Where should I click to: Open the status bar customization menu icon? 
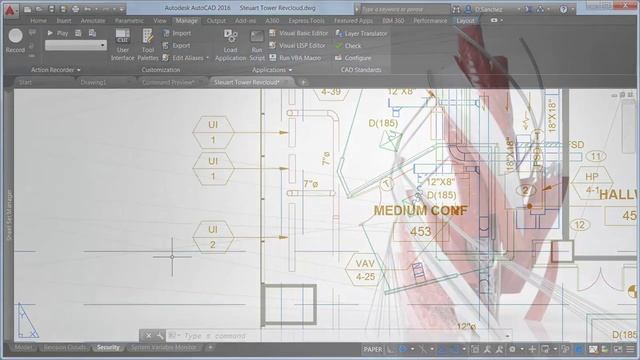coord(631,349)
